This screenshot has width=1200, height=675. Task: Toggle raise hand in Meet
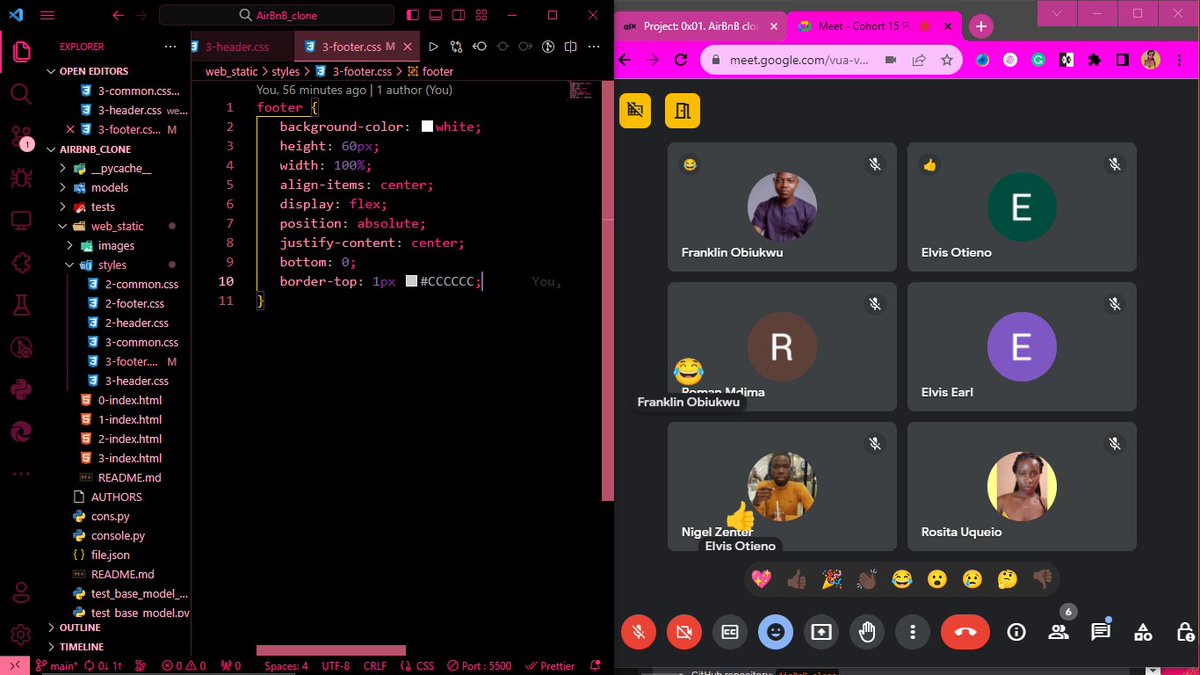[x=867, y=632]
